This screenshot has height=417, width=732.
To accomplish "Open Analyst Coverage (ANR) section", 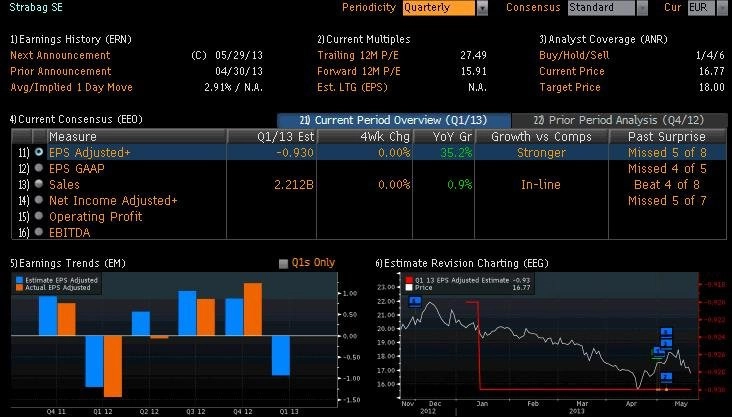I will pyautogui.click(x=603, y=39).
